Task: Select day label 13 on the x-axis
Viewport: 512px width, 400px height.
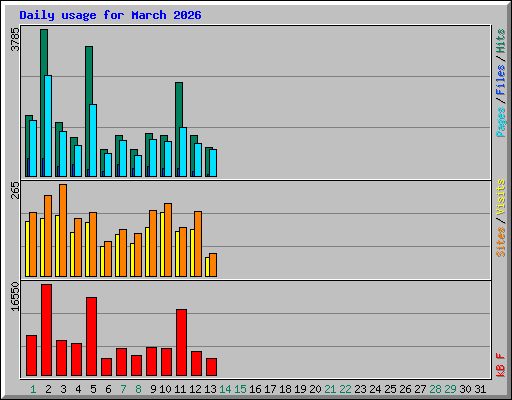Action: tap(210, 389)
